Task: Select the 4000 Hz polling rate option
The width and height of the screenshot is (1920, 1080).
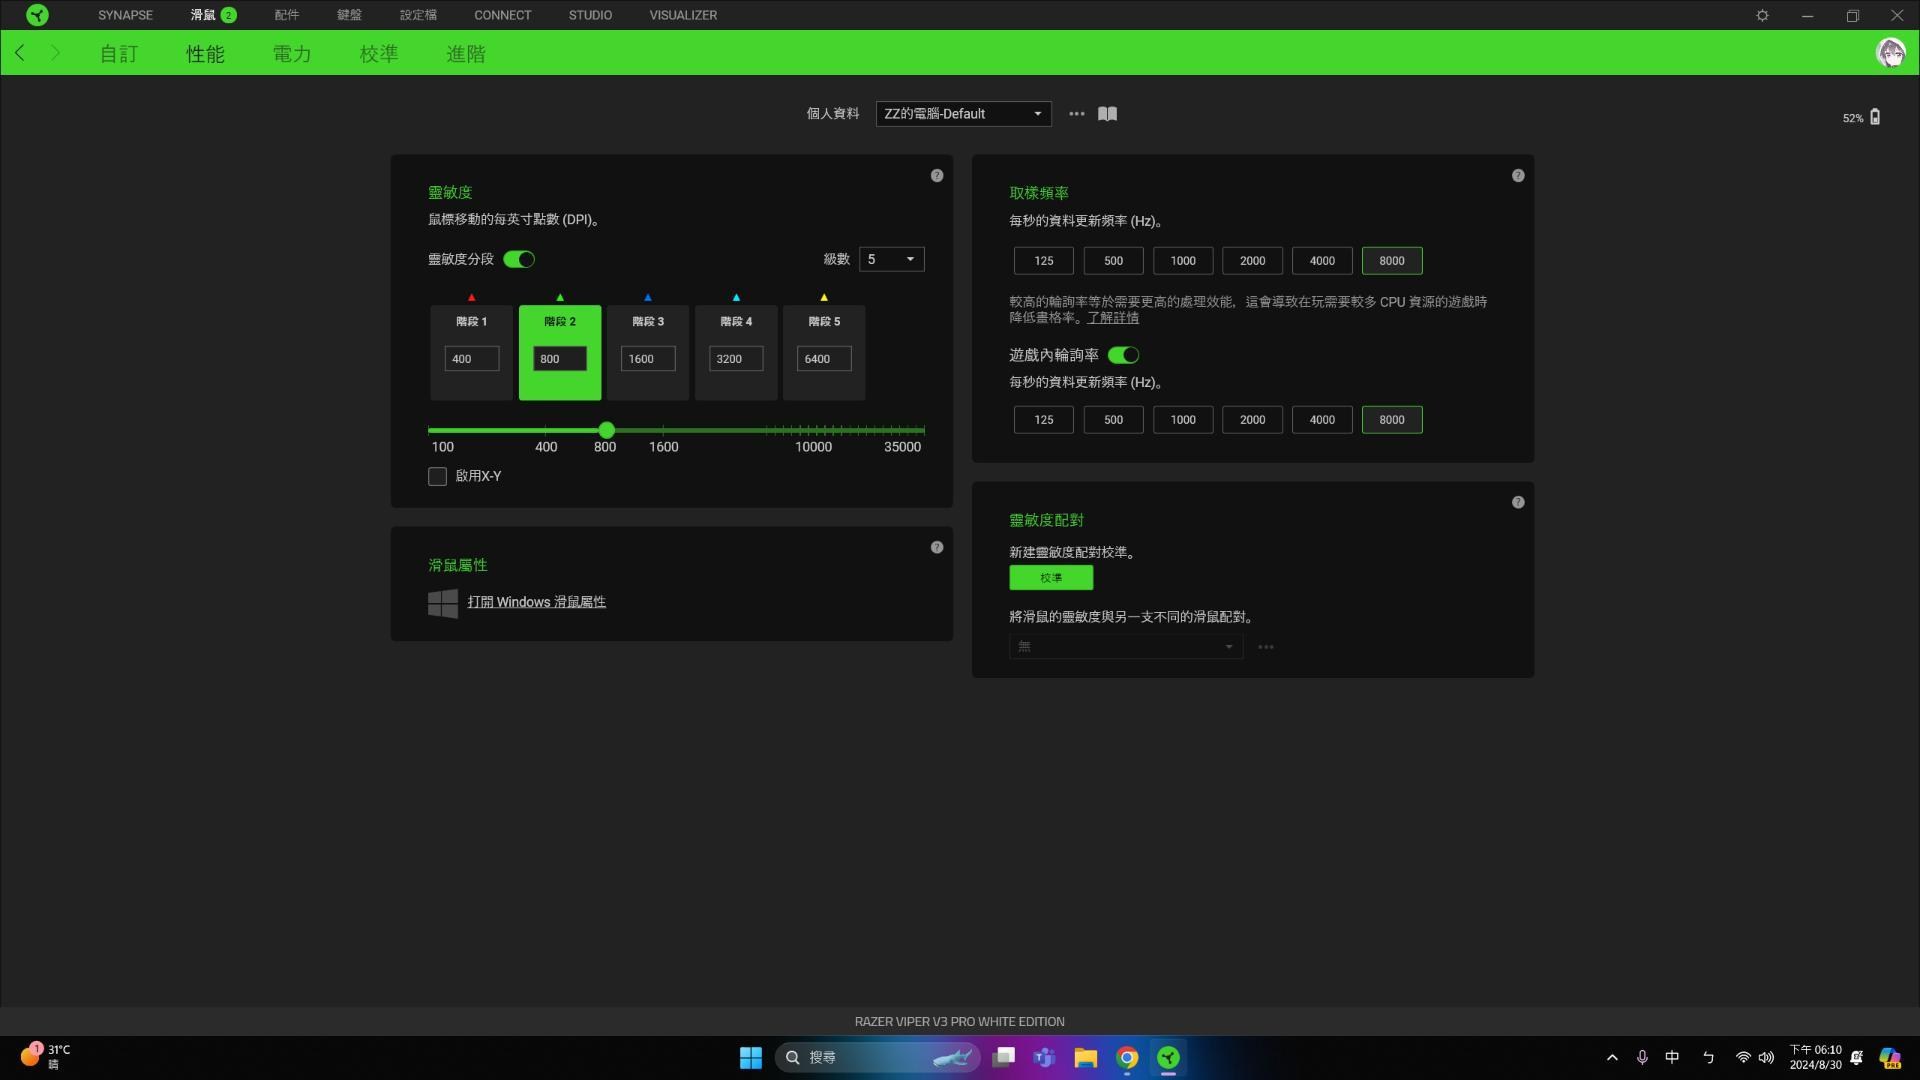Action: [x=1321, y=260]
